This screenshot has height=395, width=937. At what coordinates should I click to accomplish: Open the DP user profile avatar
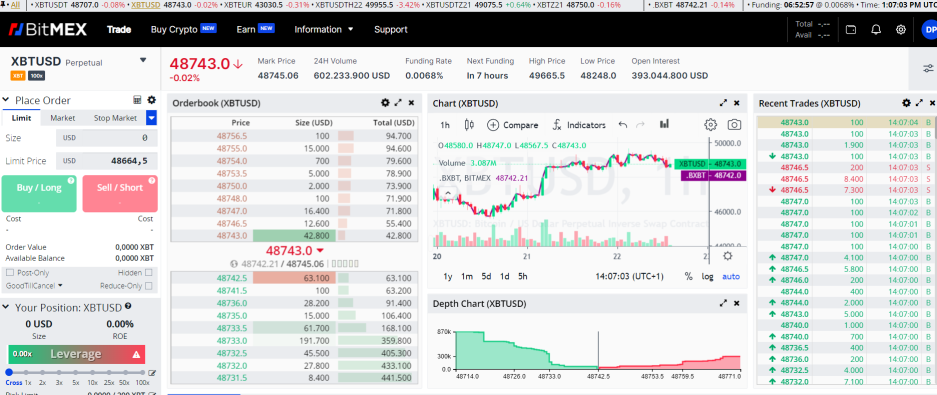(929, 29)
